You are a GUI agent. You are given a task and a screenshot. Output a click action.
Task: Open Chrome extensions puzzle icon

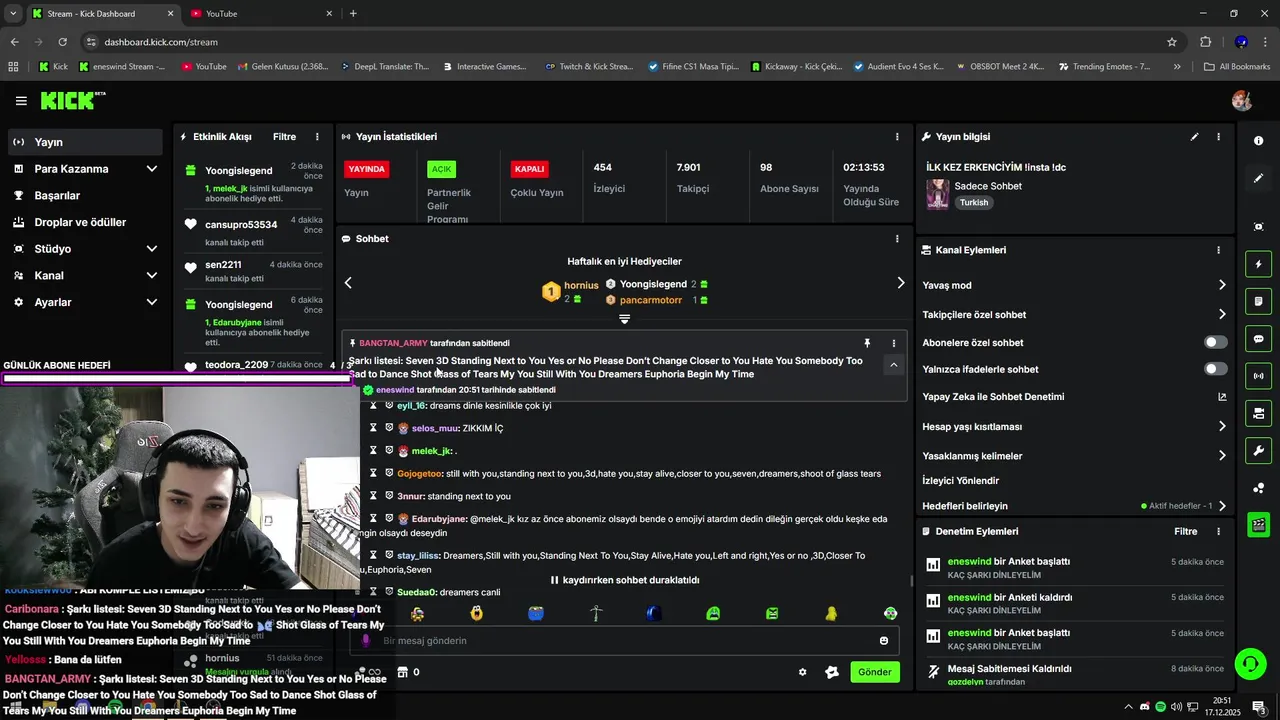[1205, 42]
